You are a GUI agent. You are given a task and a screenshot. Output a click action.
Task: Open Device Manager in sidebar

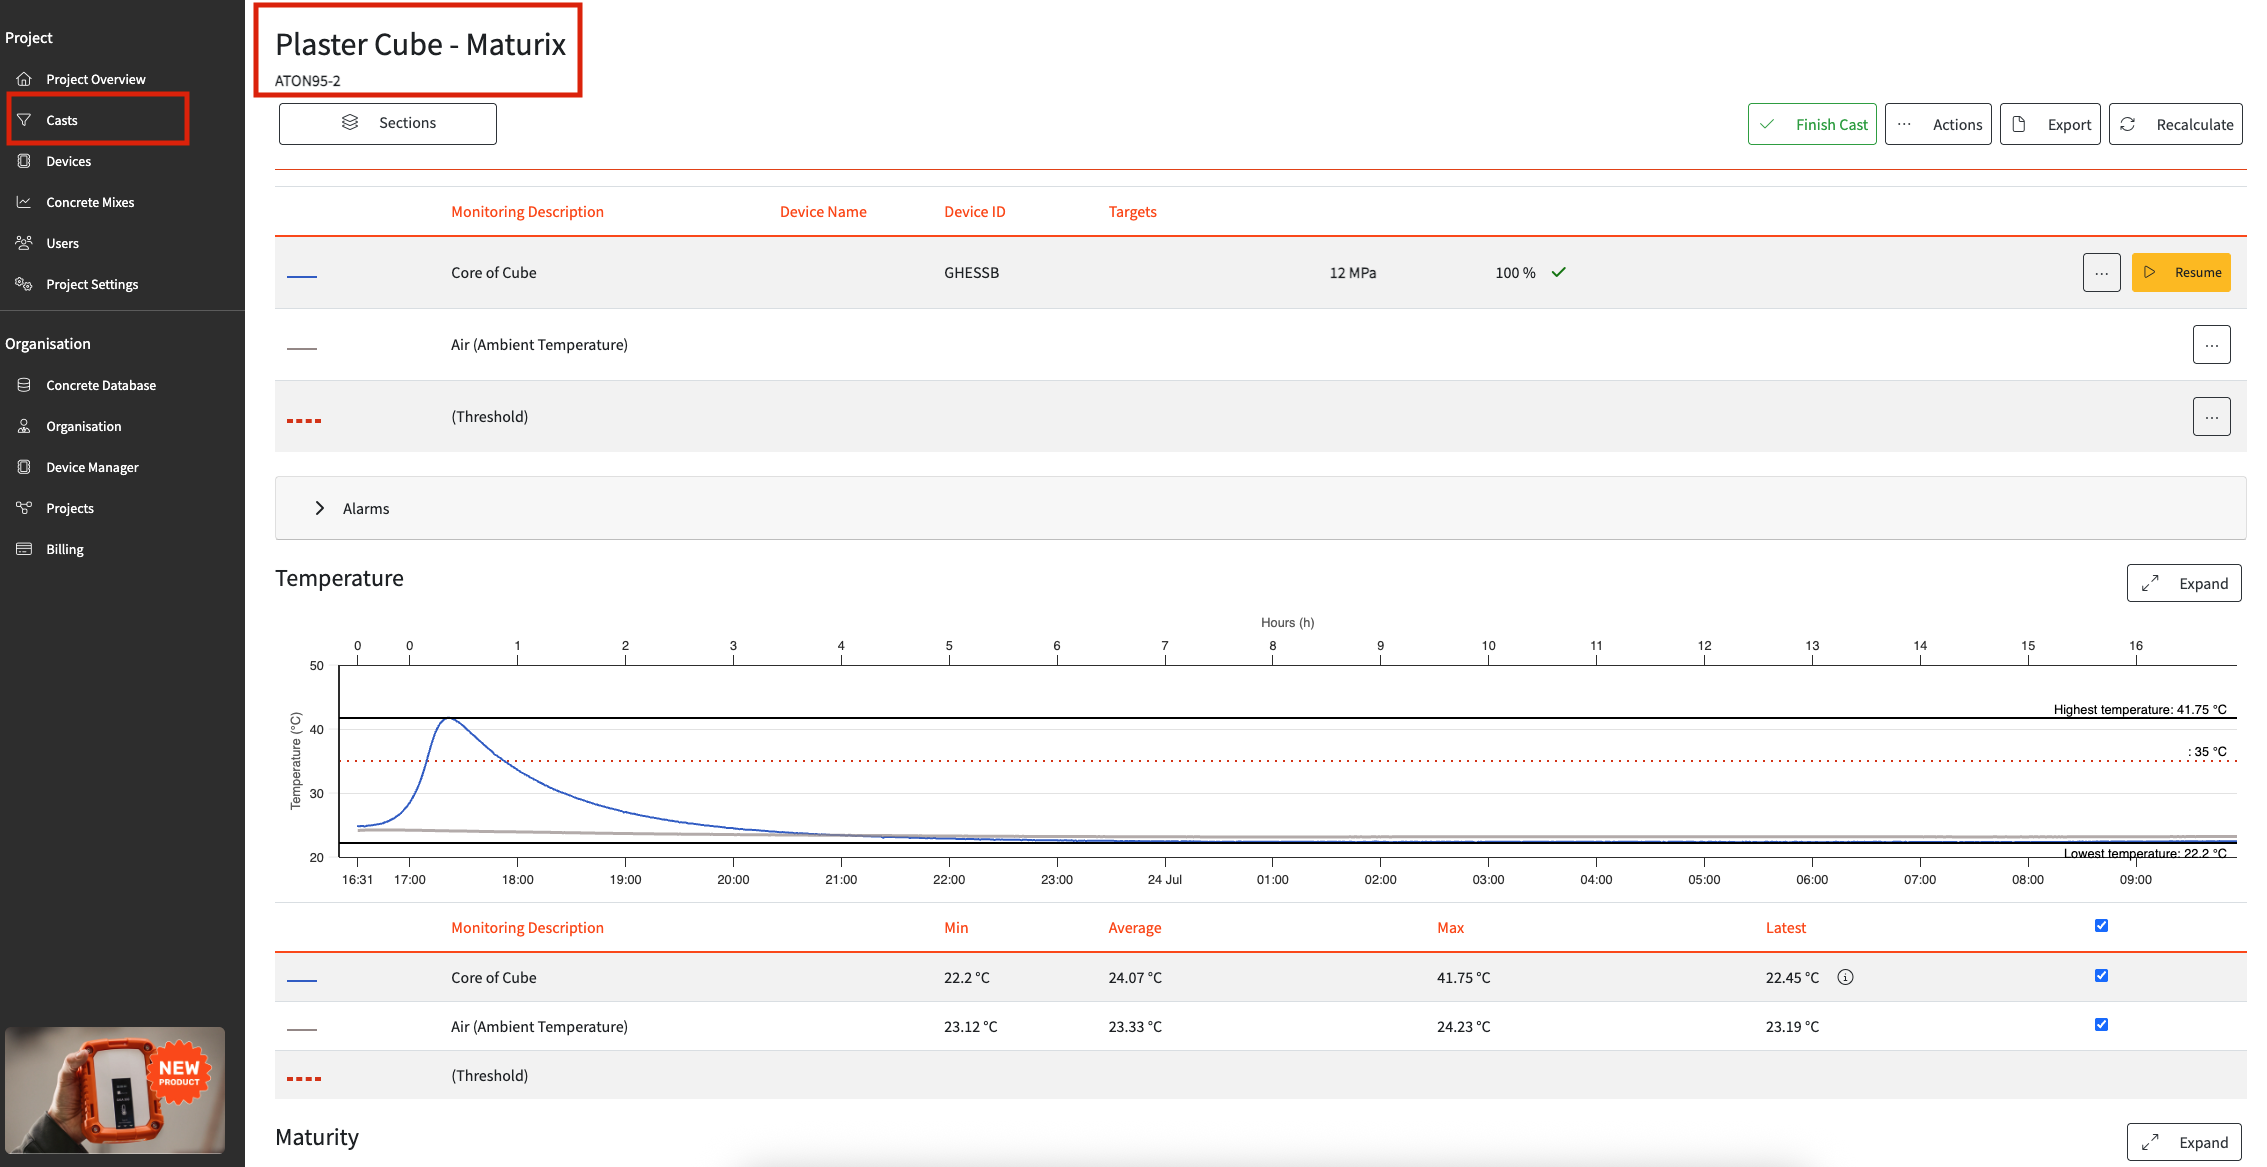click(92, 467)
